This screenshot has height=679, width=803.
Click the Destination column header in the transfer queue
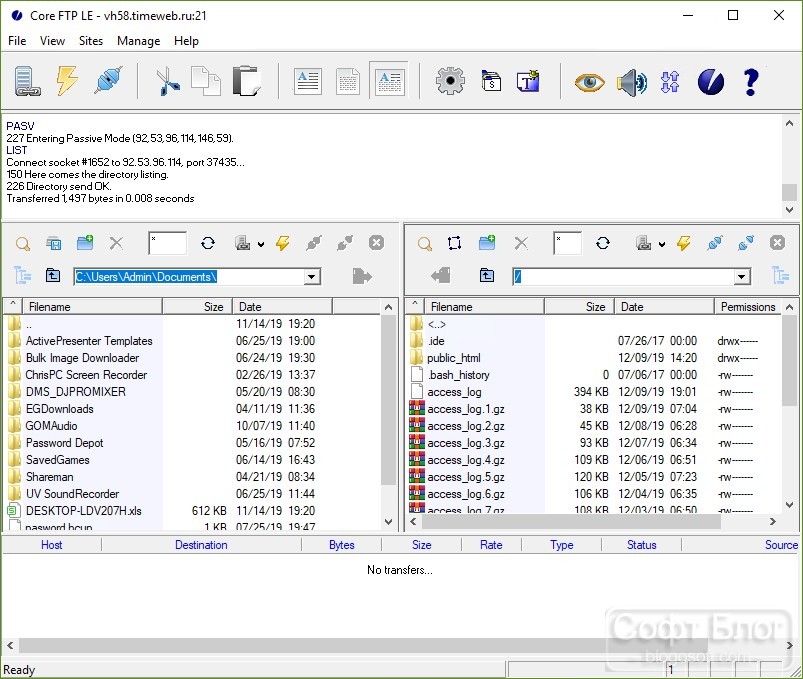(x=201, y=545)
